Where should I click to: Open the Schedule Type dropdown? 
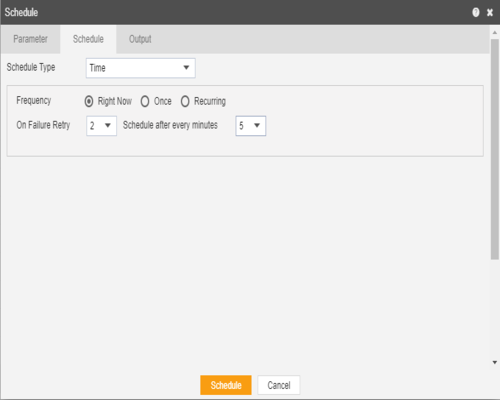pos(141,68)
